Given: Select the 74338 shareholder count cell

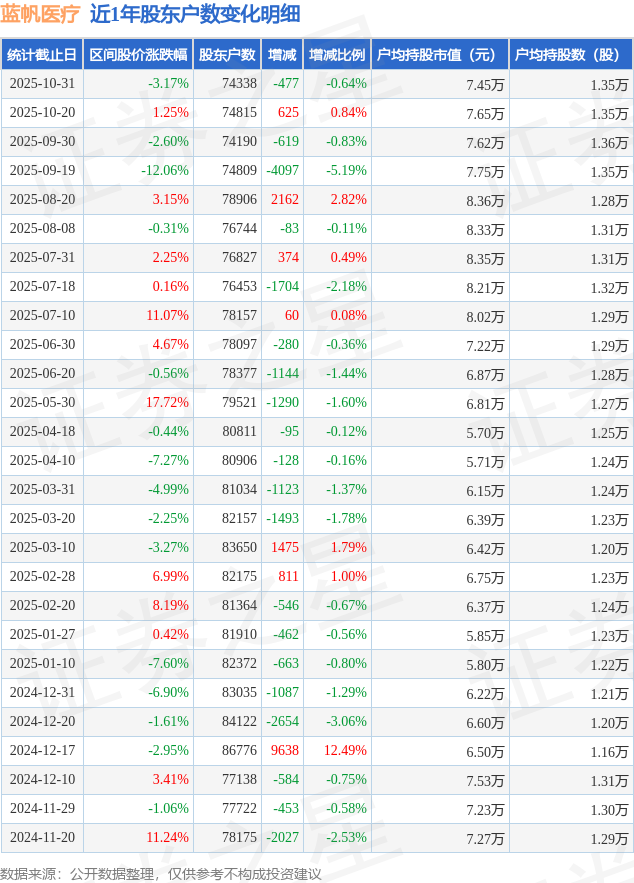Looking at the screenshot, I should (x=239, y=84).
